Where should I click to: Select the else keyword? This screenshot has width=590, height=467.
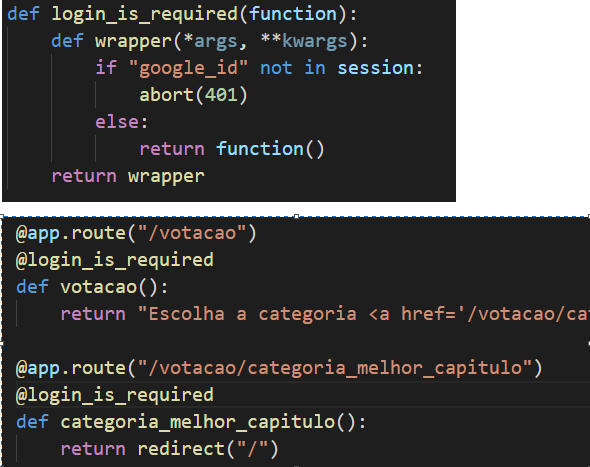point(117,122)
